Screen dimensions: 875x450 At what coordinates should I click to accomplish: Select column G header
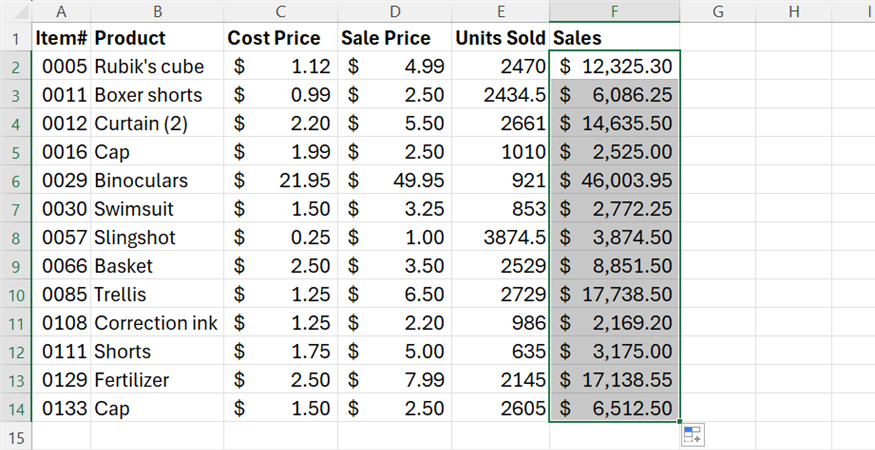pos(718,11)
